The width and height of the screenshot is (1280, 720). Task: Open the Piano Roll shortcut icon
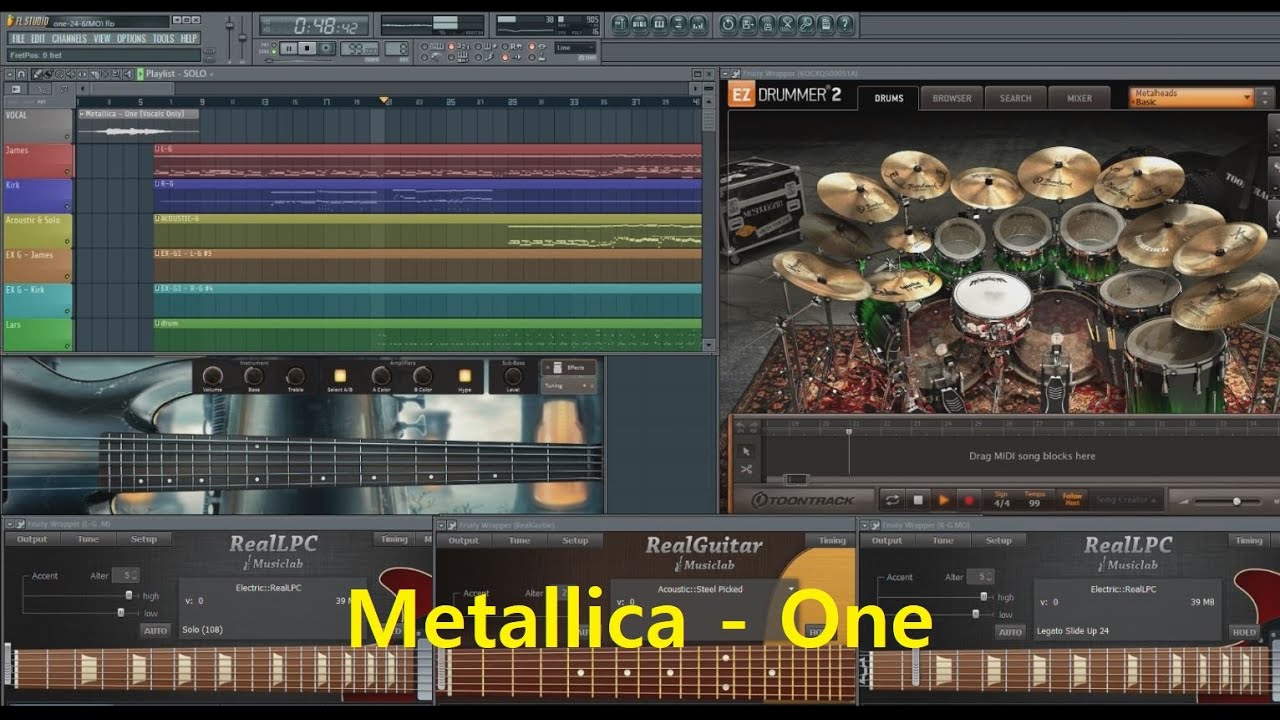[660, 23]
